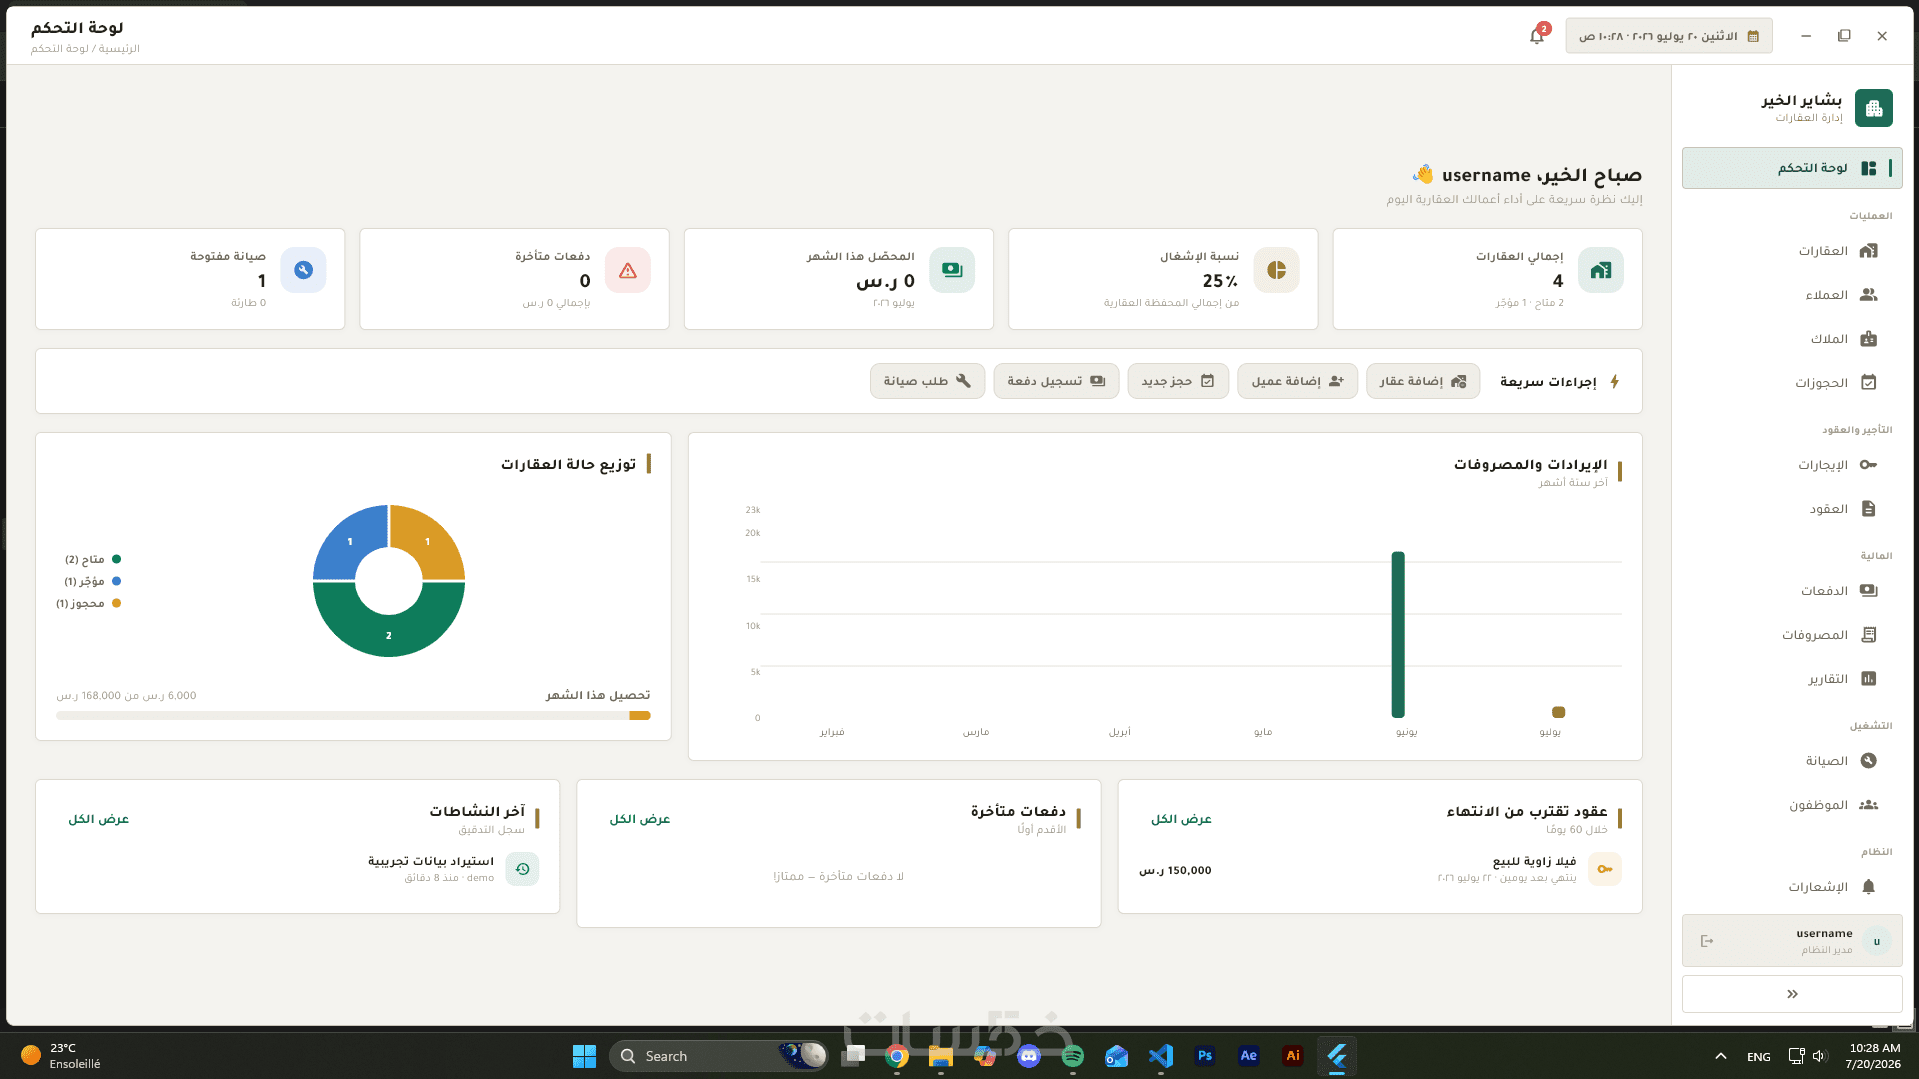The width and height of the screenshot is (1919, 1079).
Task: Open Photoshop from the taskbar
Action: point(1205,1056)
